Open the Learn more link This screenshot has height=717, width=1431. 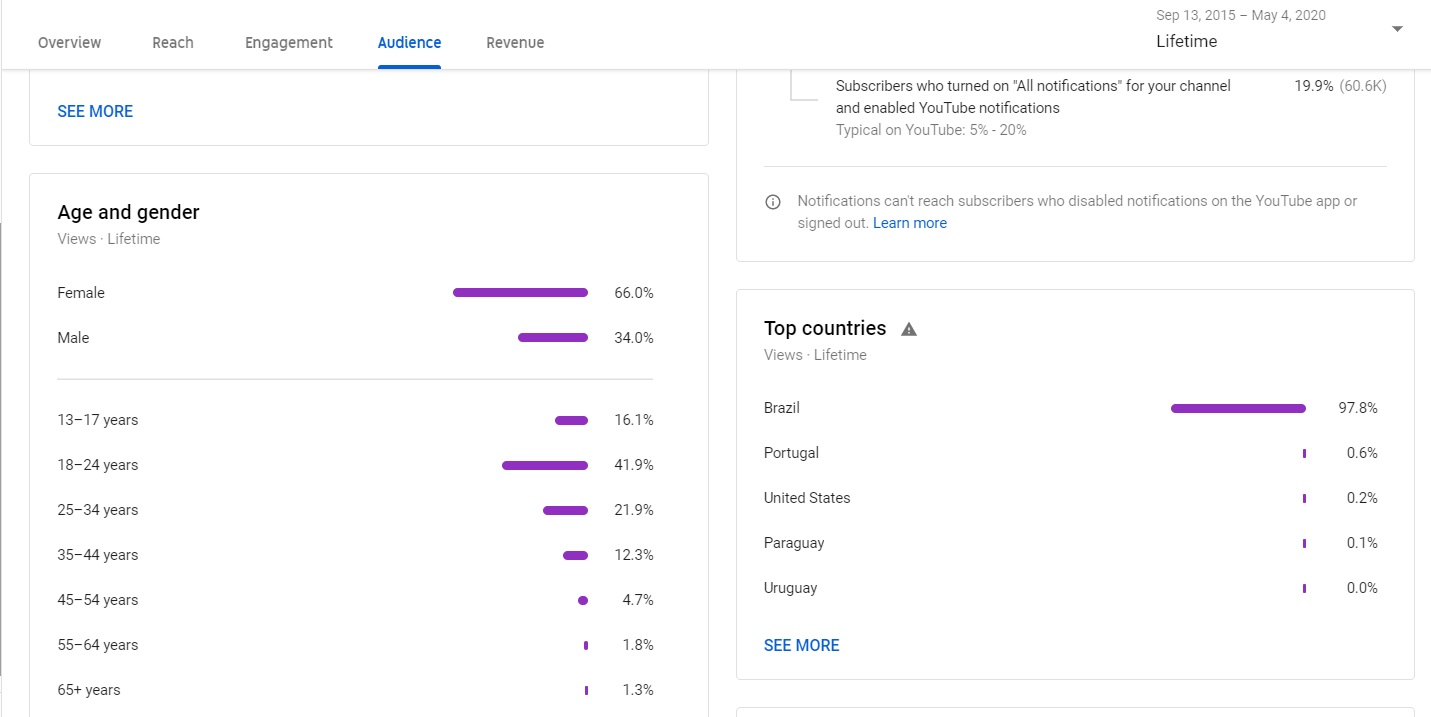[910, 223]
